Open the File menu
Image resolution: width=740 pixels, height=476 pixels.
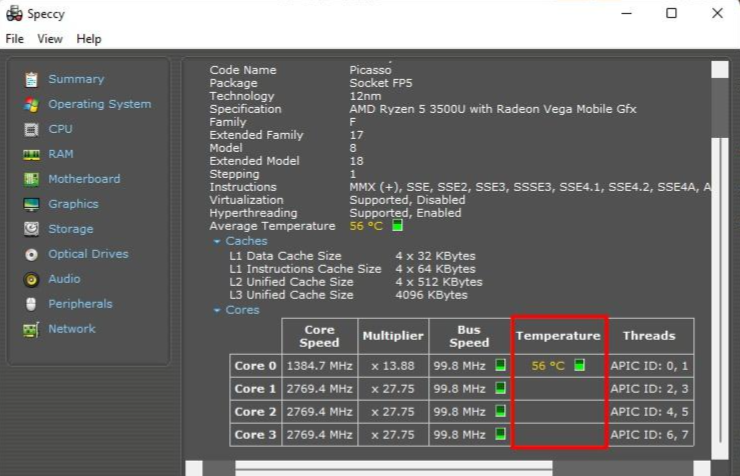tap(15, 39)
